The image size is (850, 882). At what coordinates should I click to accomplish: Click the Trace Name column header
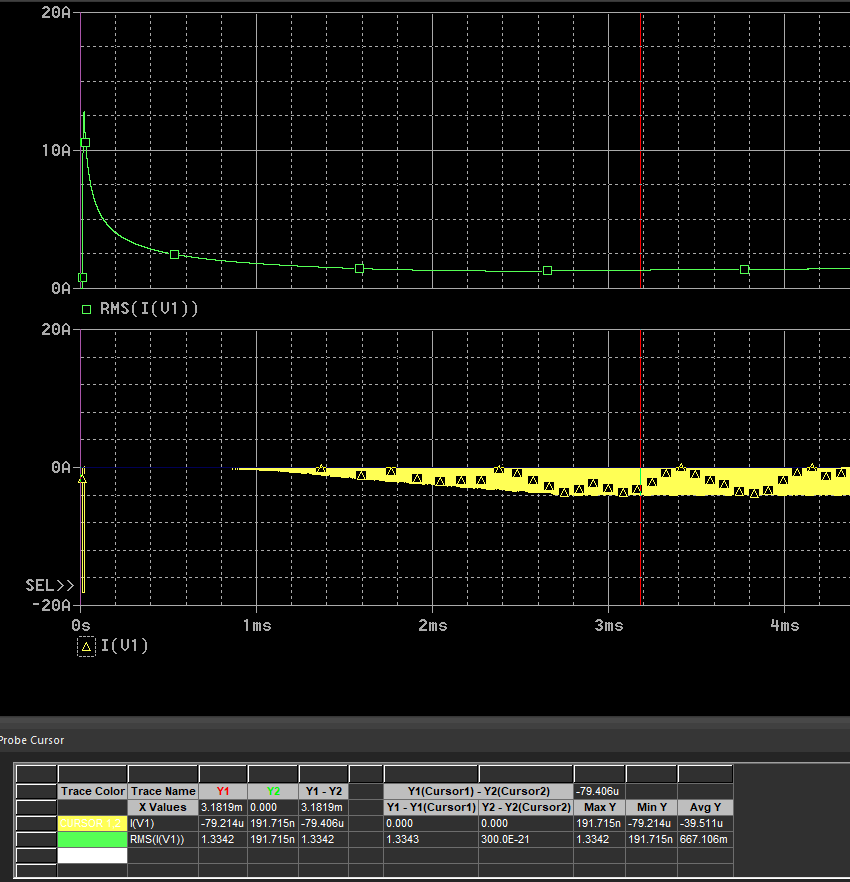click(x=163, y=791)
